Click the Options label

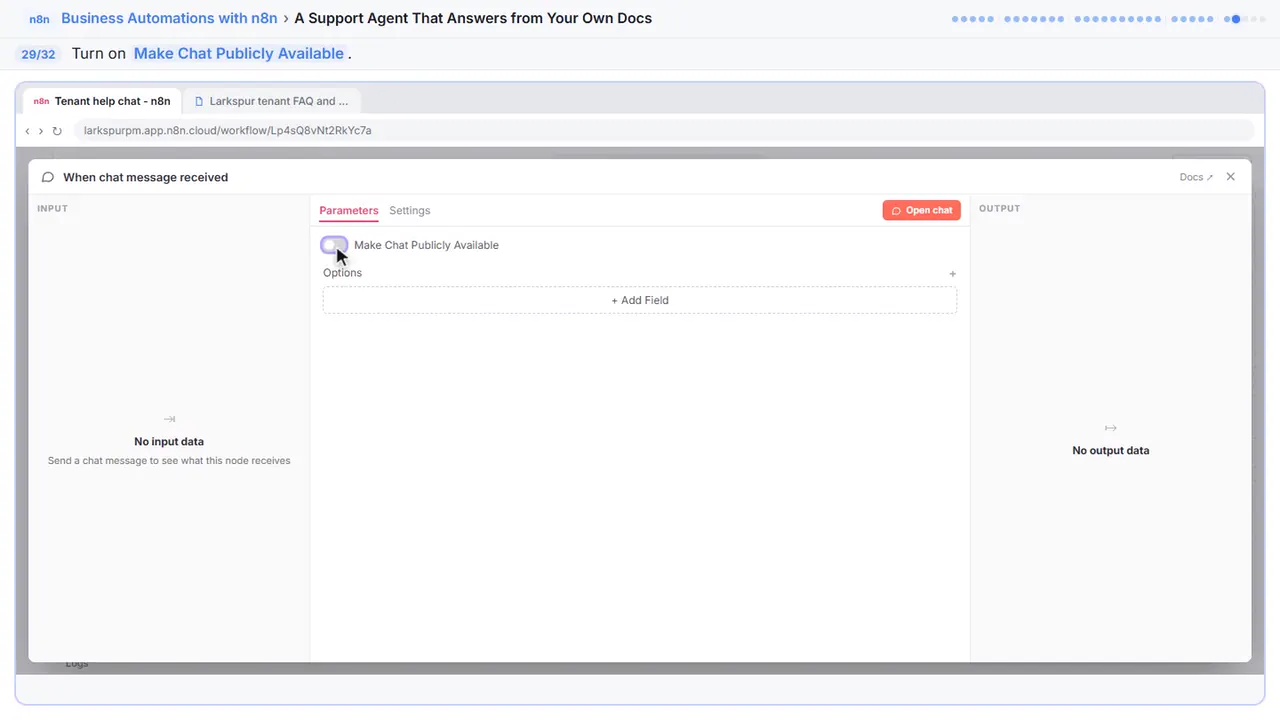pyautogui.click(x=342, y=273)
